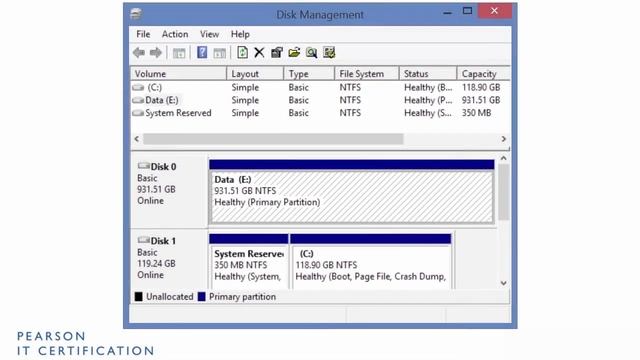Click the black X Delete icon
Viewport: 640px width, 360px height.
pos(259,52)
